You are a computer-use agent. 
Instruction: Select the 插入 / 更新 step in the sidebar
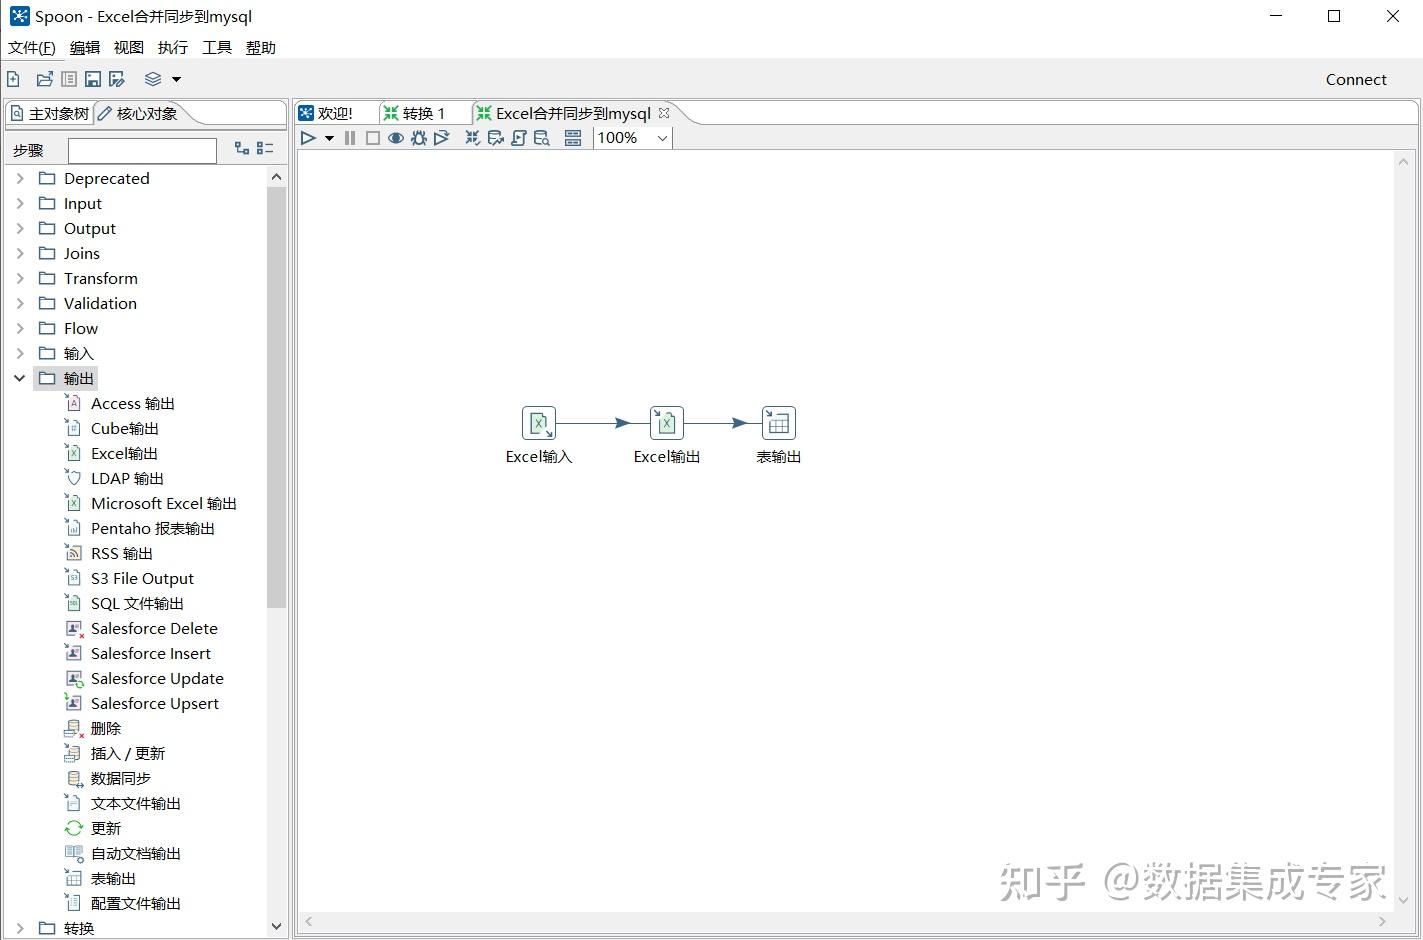coord(127,753)
